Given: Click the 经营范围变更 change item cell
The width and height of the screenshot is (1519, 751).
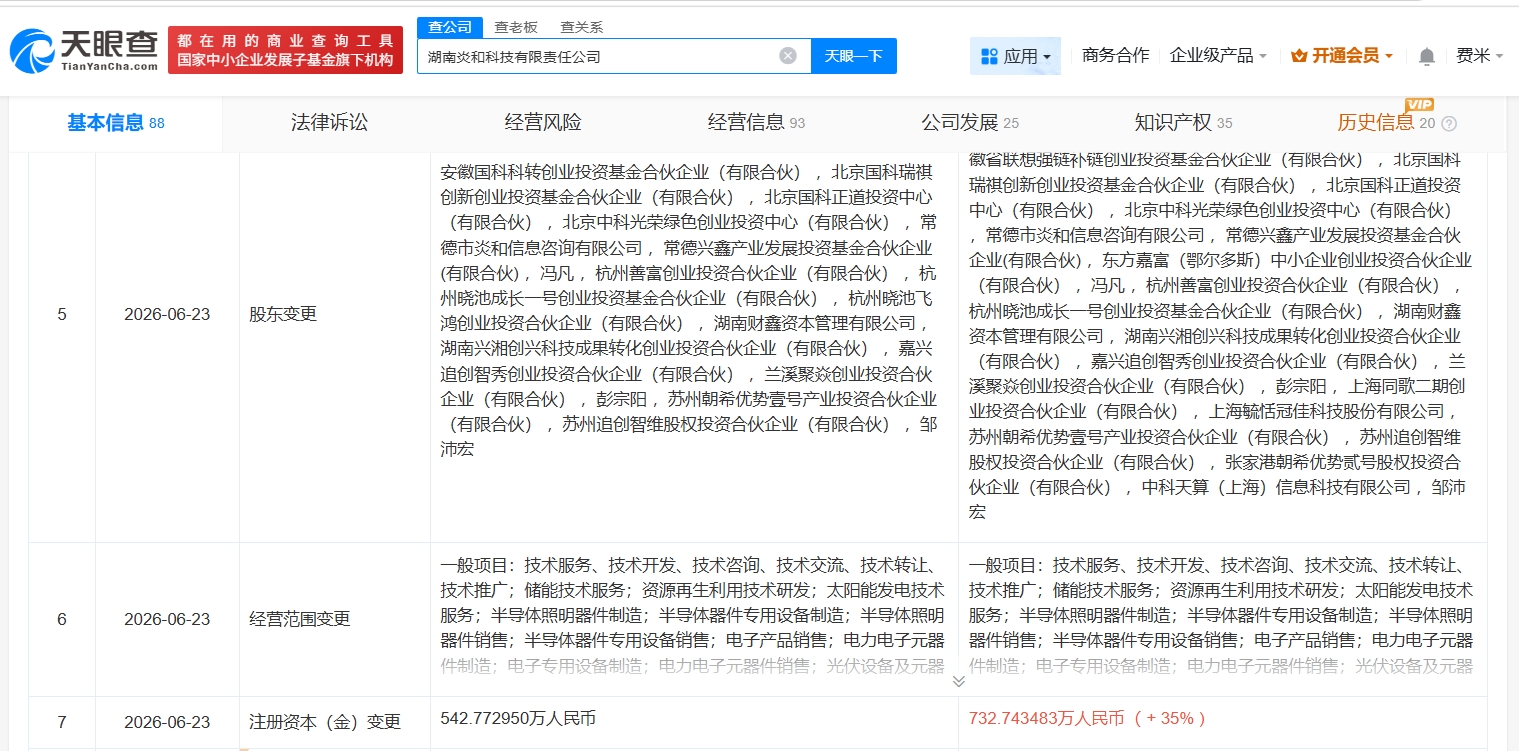Looking at the screenshot, I should (300, 619).
